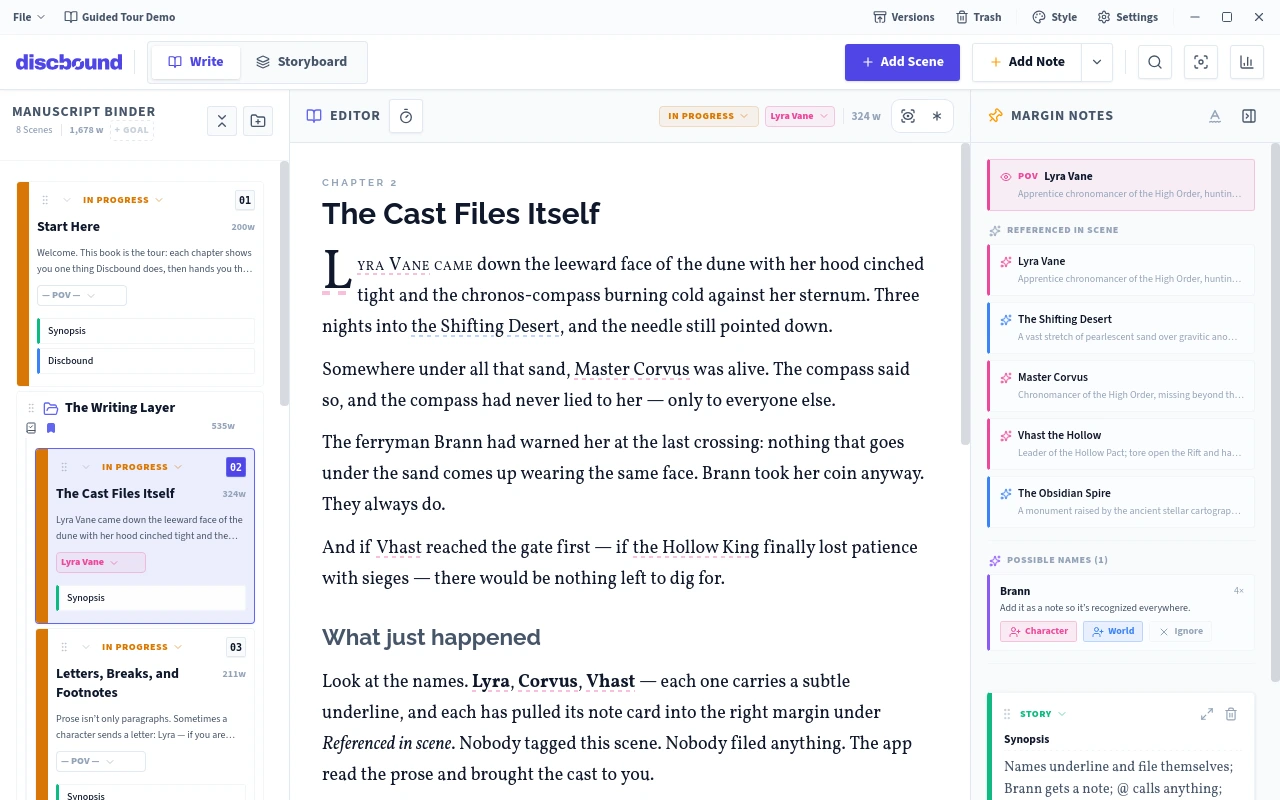
Task: Click The Cast Files Itself editor title
Action: (x=460, y=213)
